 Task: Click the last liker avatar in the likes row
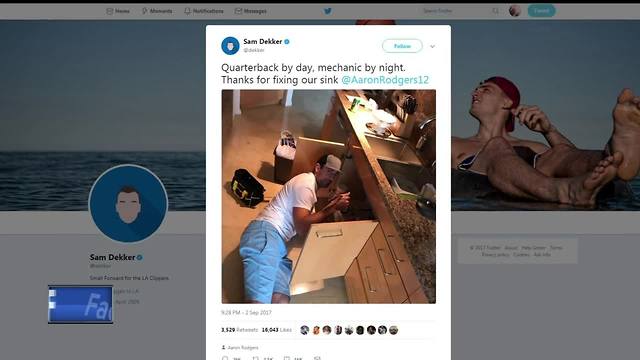pyautogui.click(x=393, y=330)
